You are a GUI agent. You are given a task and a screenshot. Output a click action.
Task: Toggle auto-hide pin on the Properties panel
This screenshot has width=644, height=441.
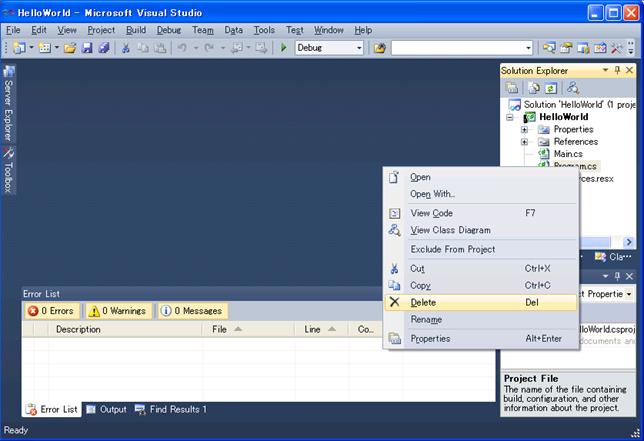617,276
